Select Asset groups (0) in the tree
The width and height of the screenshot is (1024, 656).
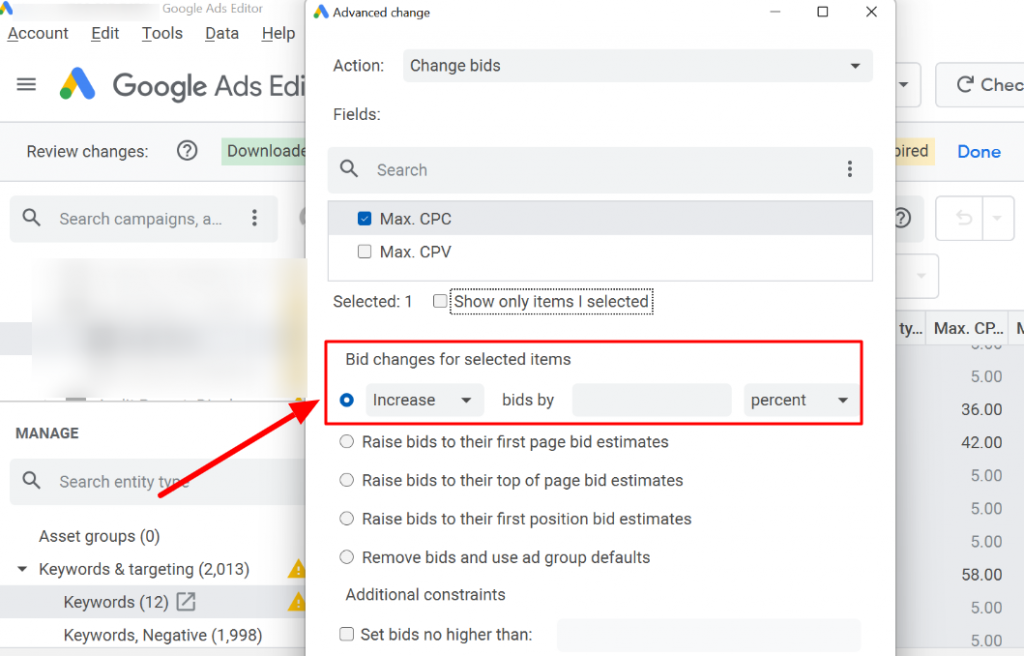pos(99,536)
